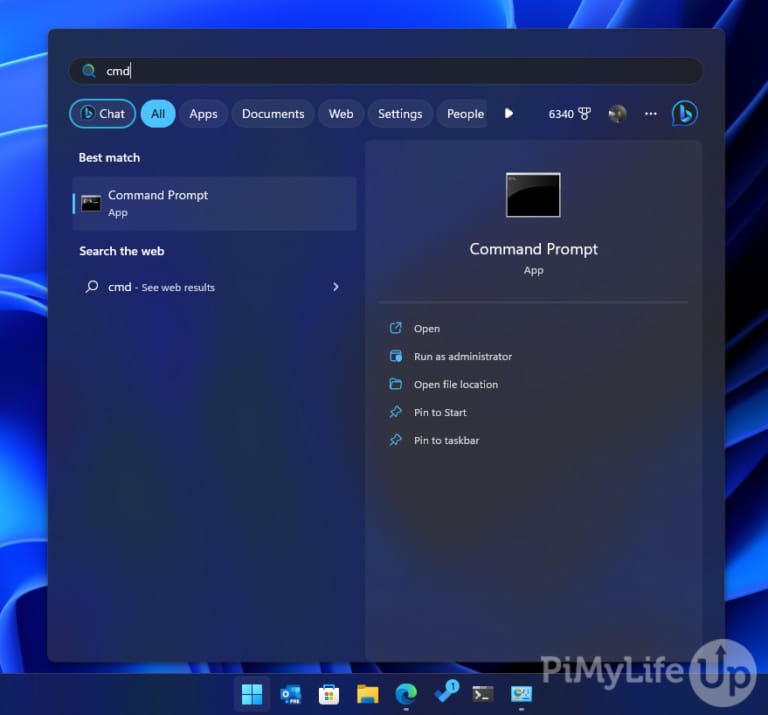Screen dimensions: 768x715
Task: Click the cmd search text field
Action: point(386,71)
